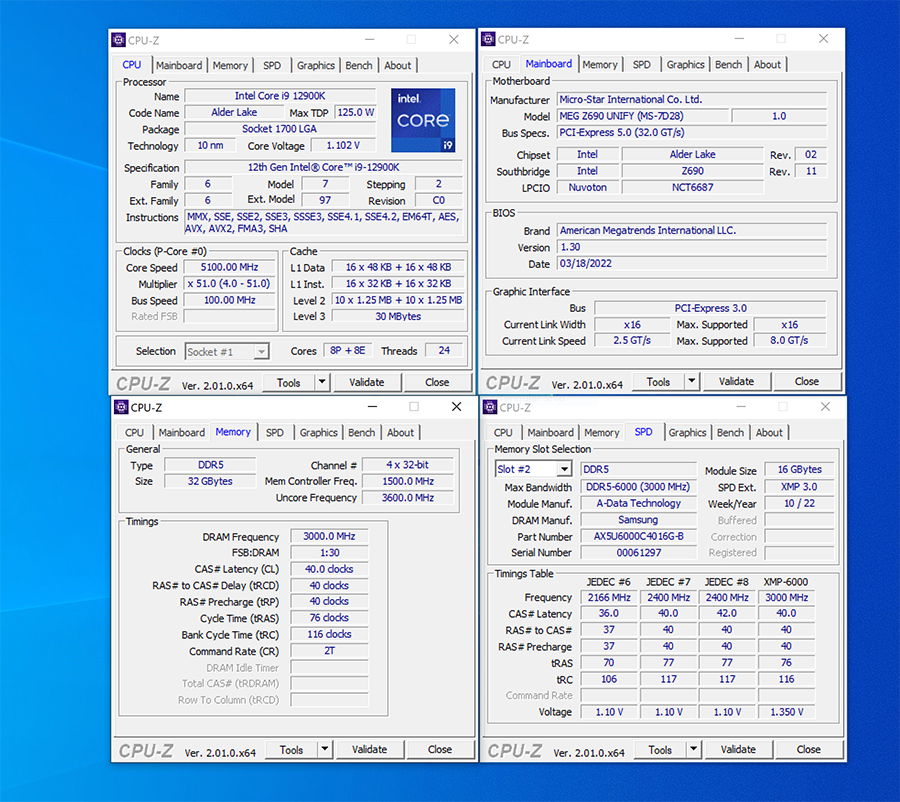Expand Tools dropdown arrow in the processor window
Viewport: 900px width, 802px height.
click(x=322, y=382)
